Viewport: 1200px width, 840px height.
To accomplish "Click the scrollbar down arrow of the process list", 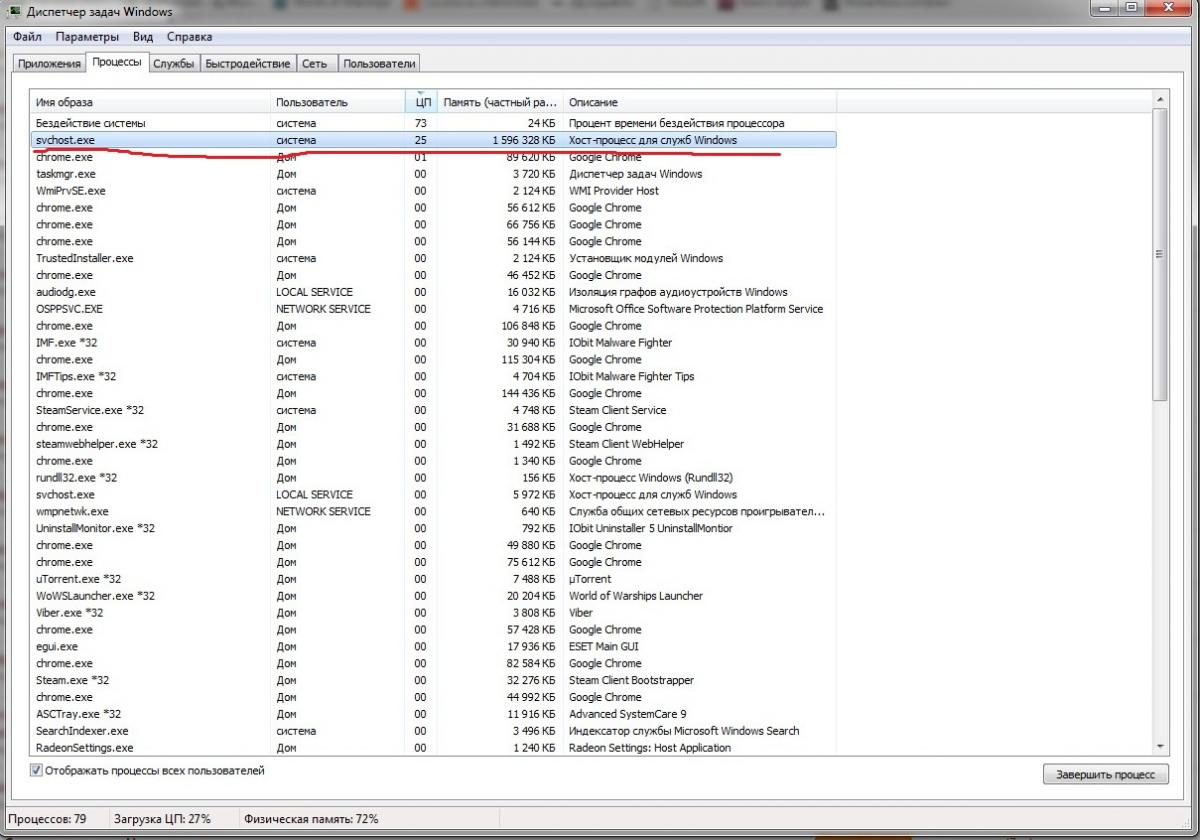I will (x=1160, y=747).
